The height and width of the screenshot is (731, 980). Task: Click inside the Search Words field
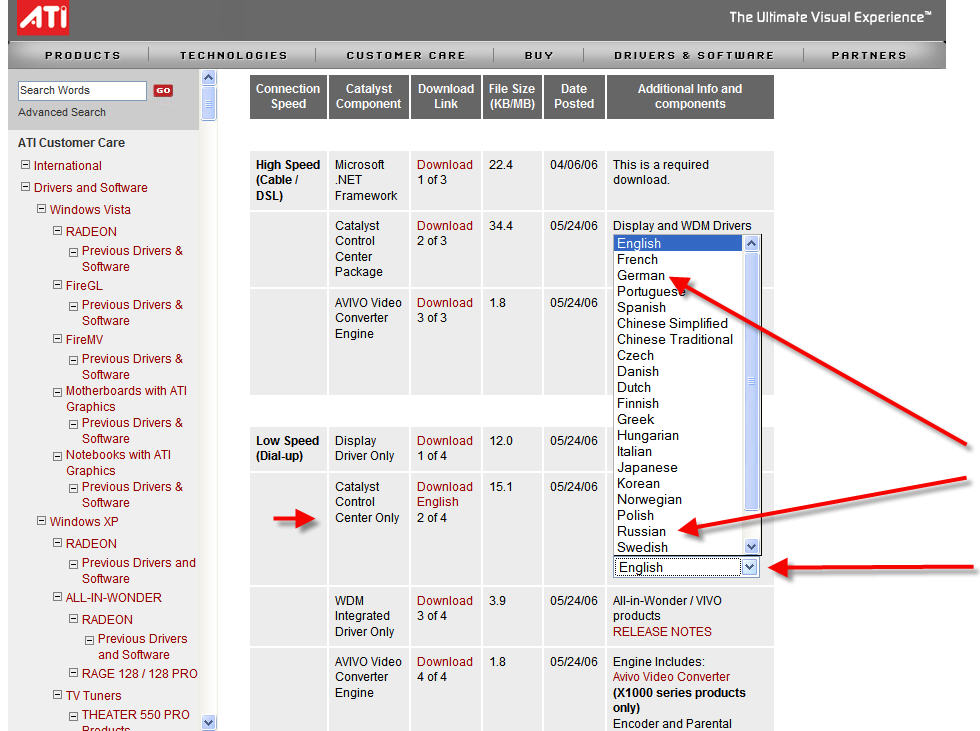point(82,91)
